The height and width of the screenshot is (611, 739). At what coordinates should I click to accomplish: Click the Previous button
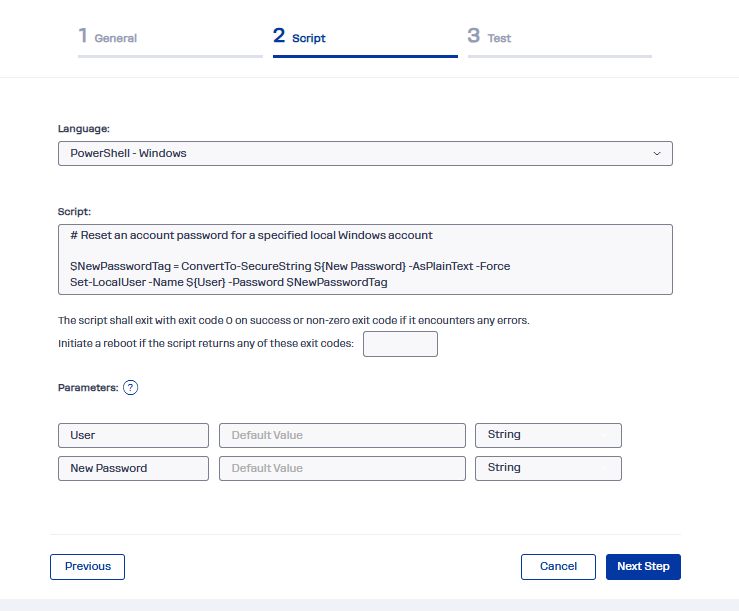pos(88,567)
